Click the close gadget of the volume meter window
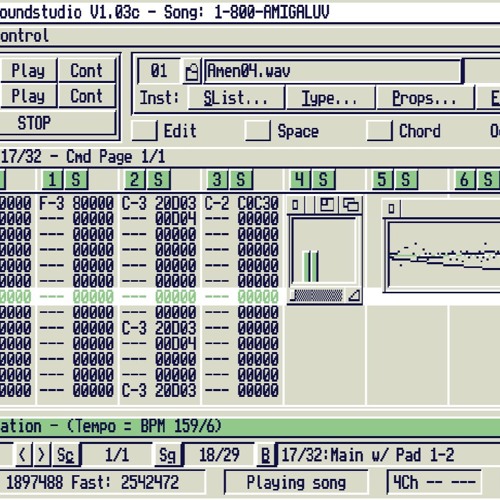This screenshot has width=500, height=500. [x=296, y=205]
